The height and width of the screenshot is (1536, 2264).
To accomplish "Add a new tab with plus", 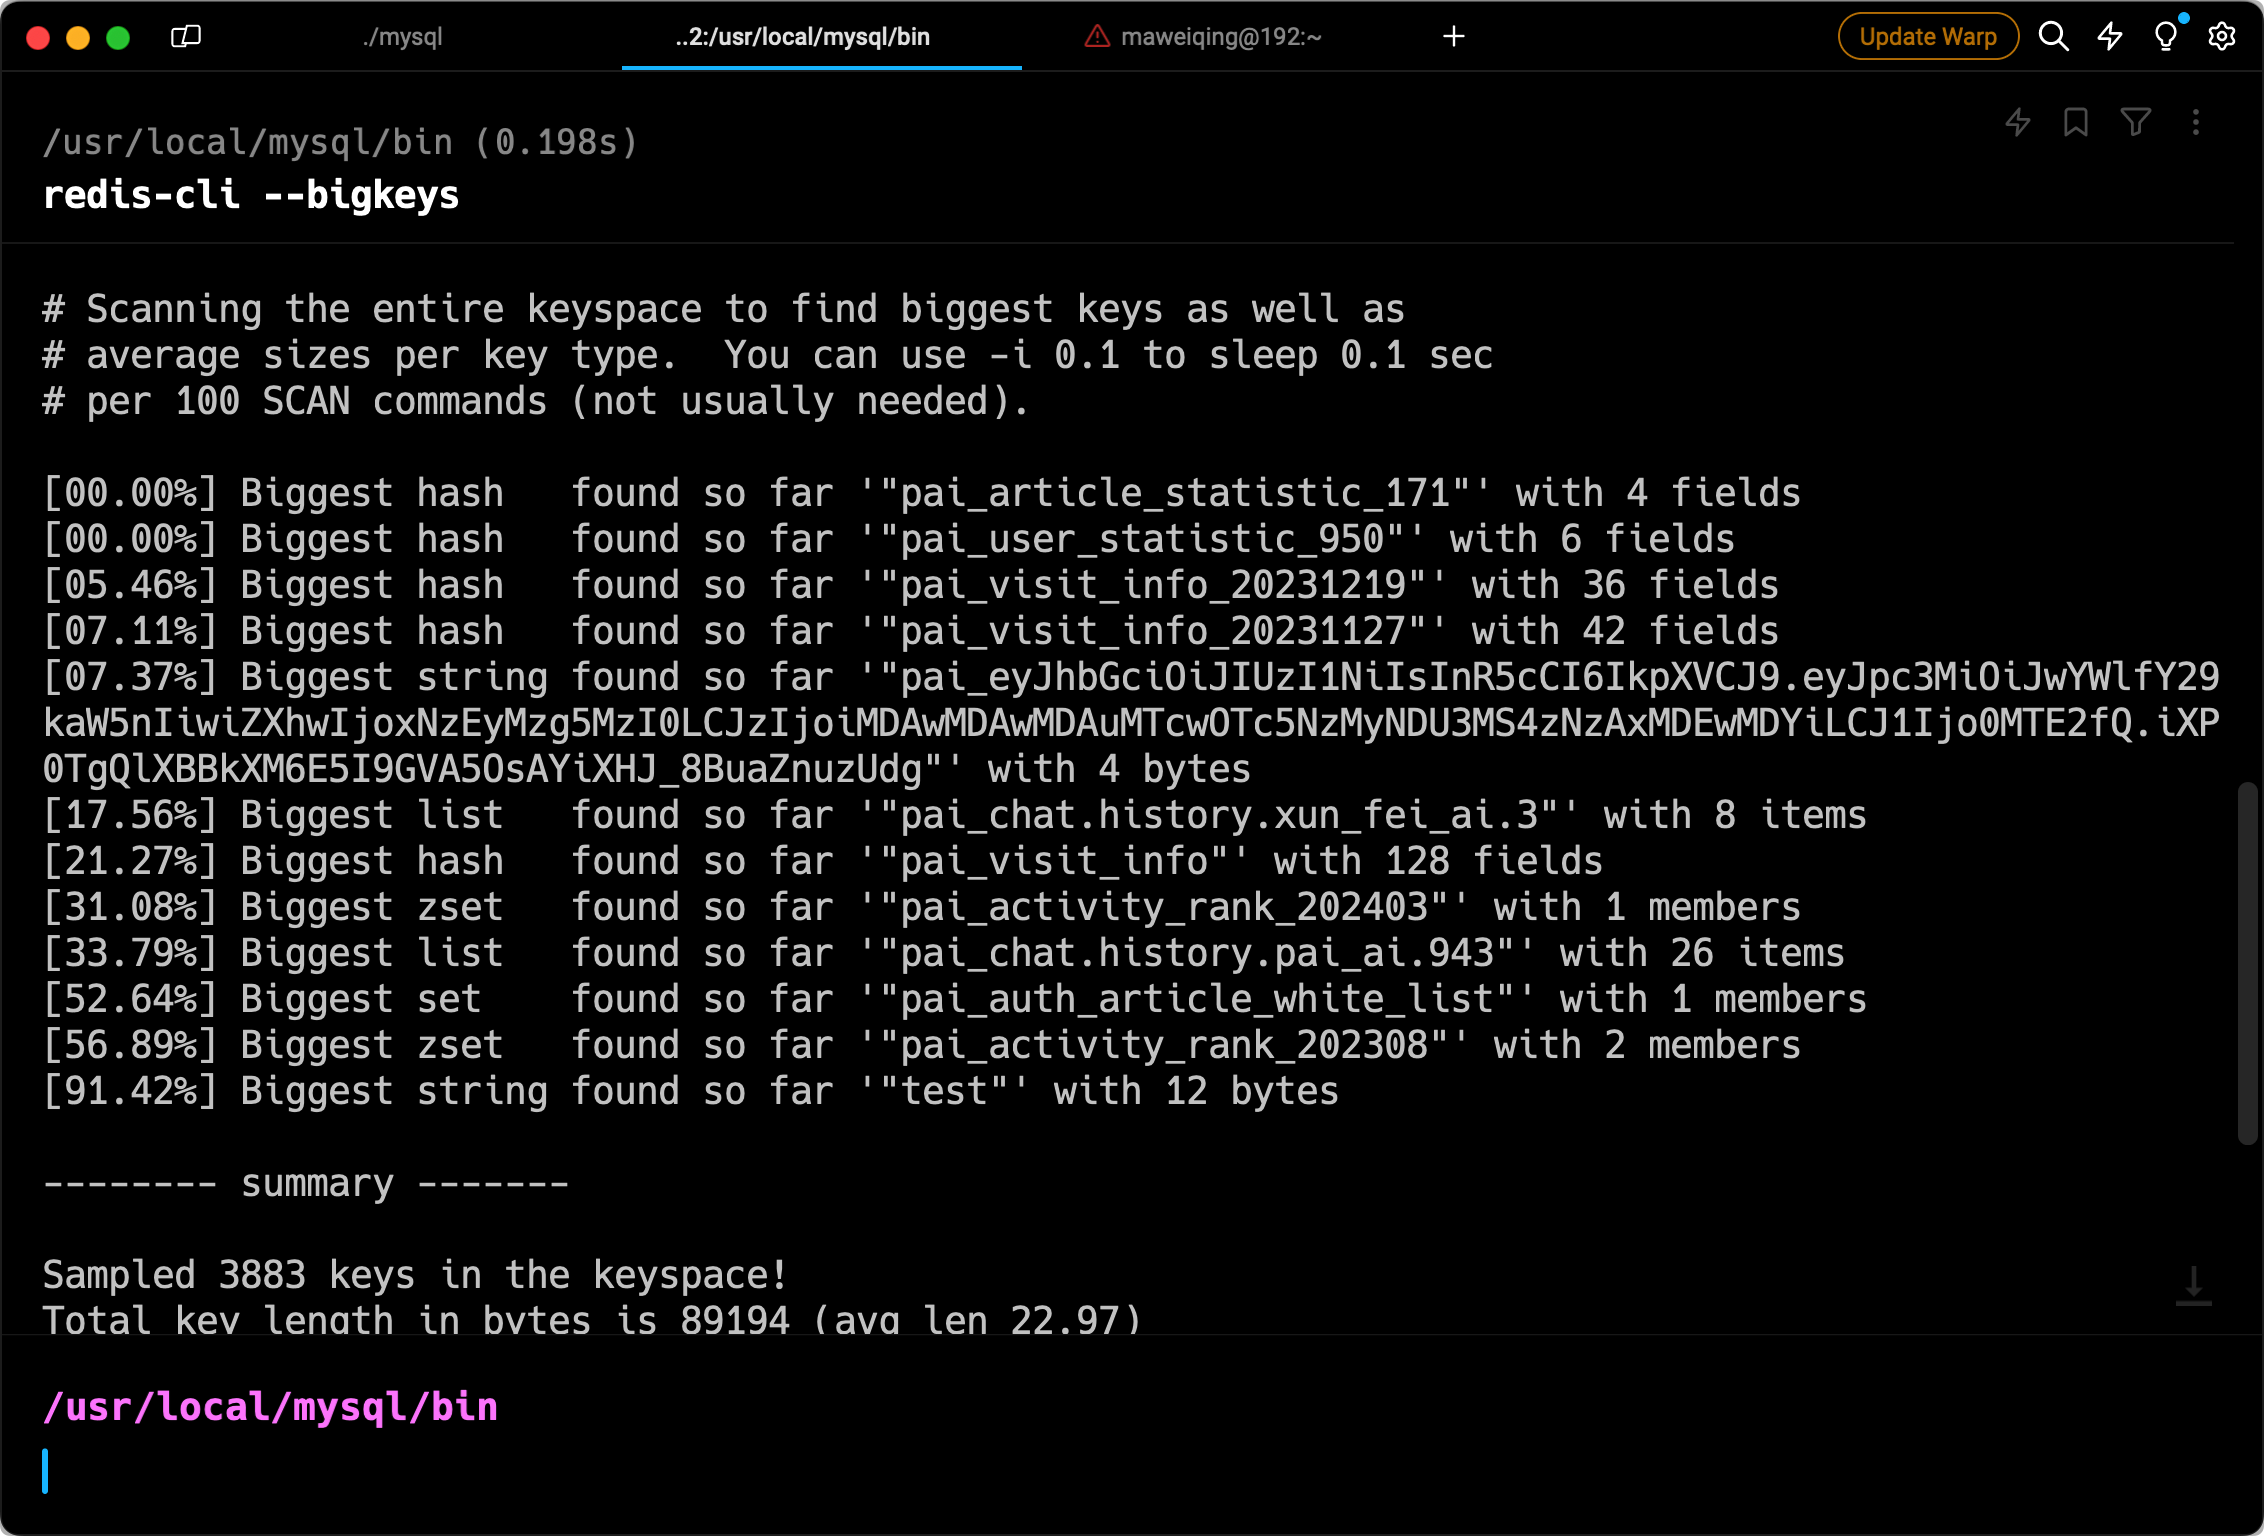I will pyautogui.click(x=1454, y=37).
